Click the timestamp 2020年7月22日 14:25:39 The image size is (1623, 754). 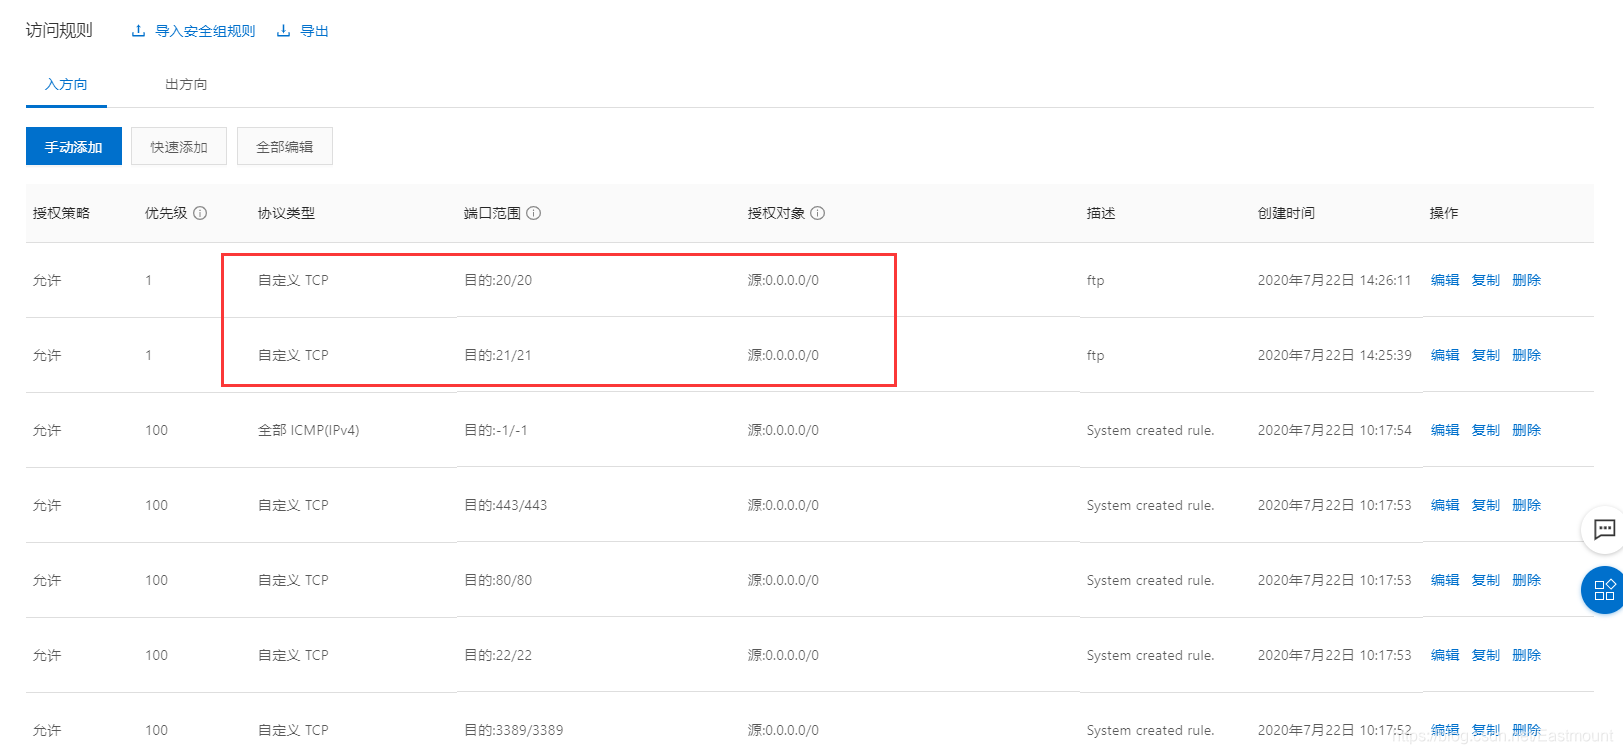tap(1334, 355)
